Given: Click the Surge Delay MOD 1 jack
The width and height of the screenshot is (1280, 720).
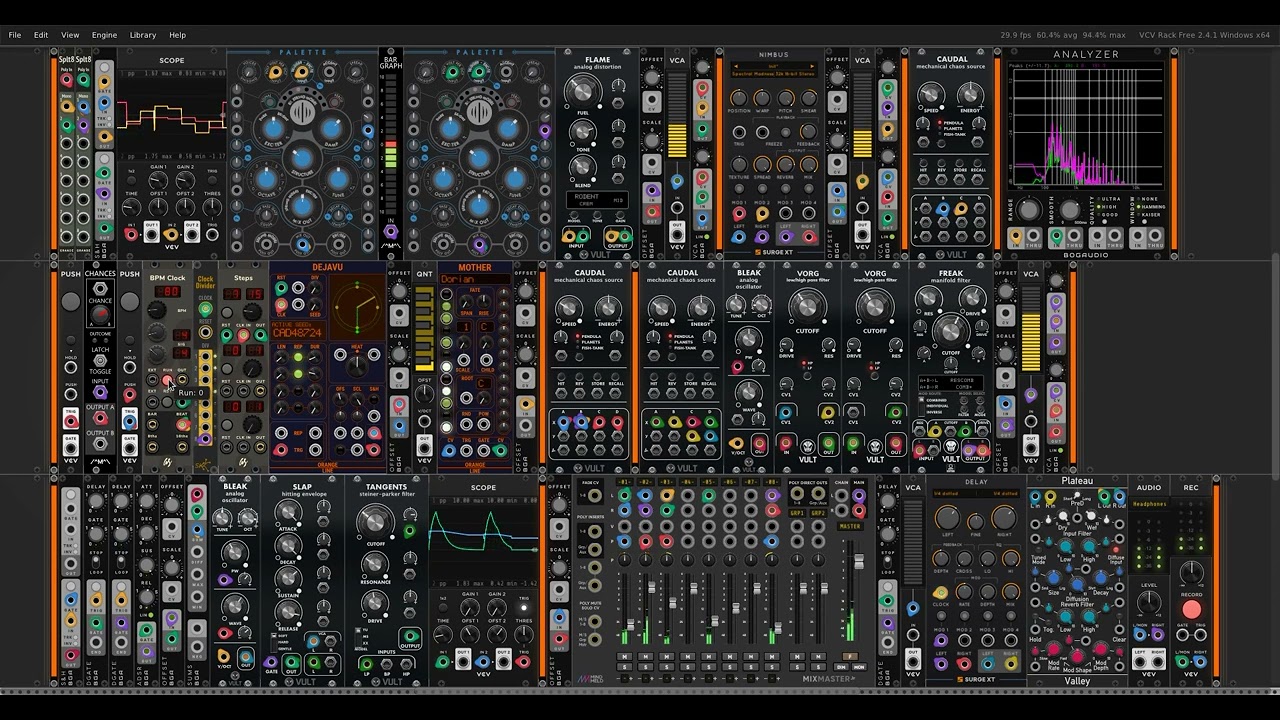Looking at the screenshot, I should tap(941, 642).
